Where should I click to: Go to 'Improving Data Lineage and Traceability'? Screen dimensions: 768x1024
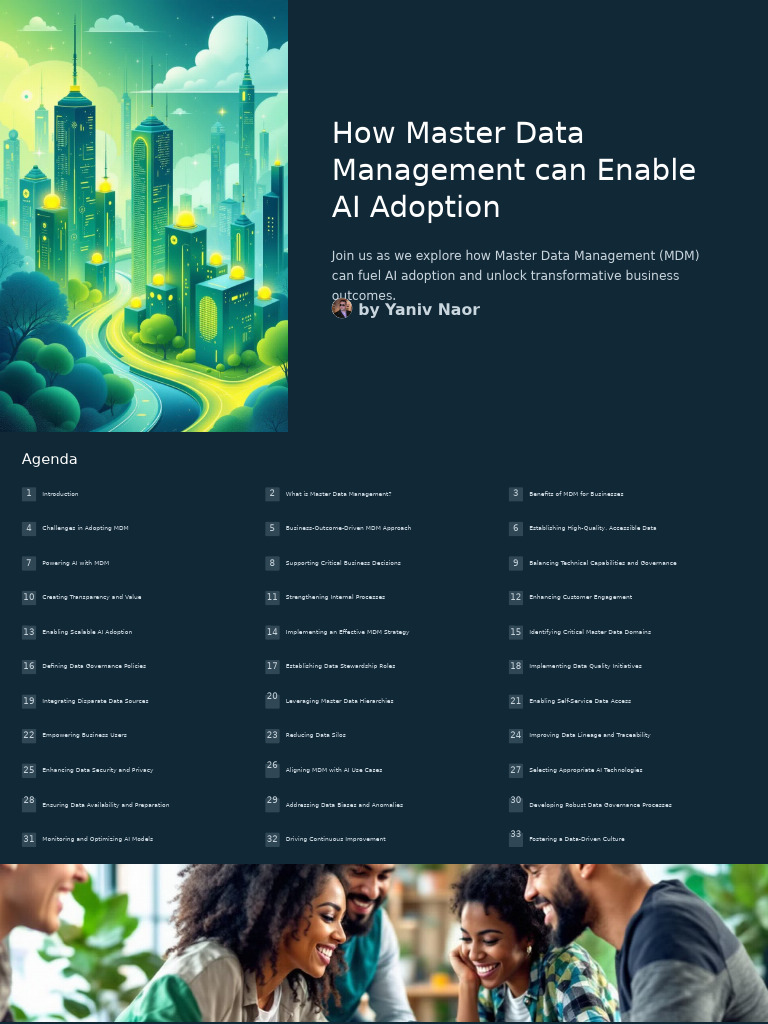590,735
